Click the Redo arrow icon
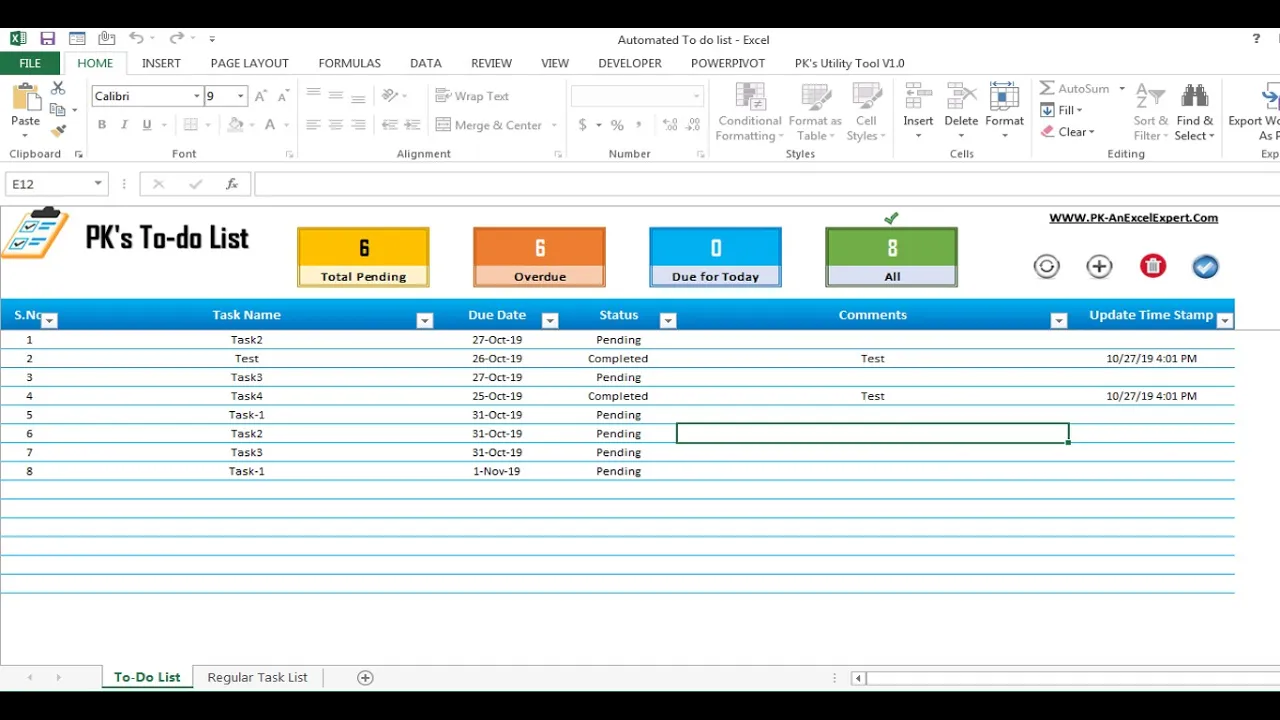 (x=176, y=39)
